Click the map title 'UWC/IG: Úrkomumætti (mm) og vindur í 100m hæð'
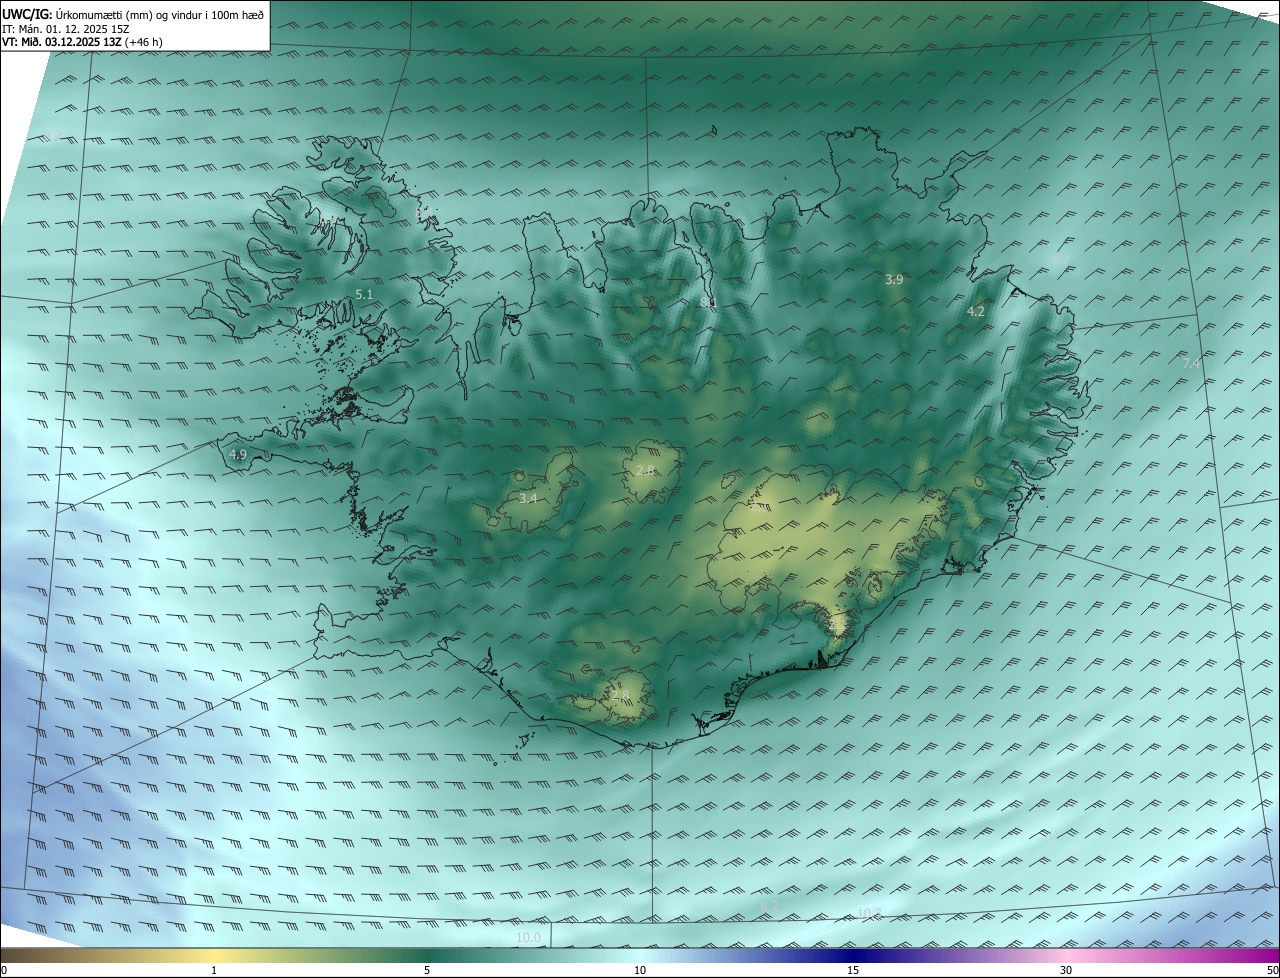 pyautogui.click(x=133, y=15)
